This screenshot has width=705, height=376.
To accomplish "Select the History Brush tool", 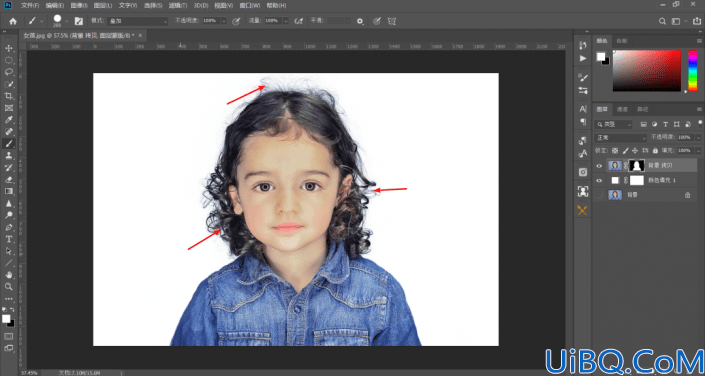I will (x=9, y=167).
